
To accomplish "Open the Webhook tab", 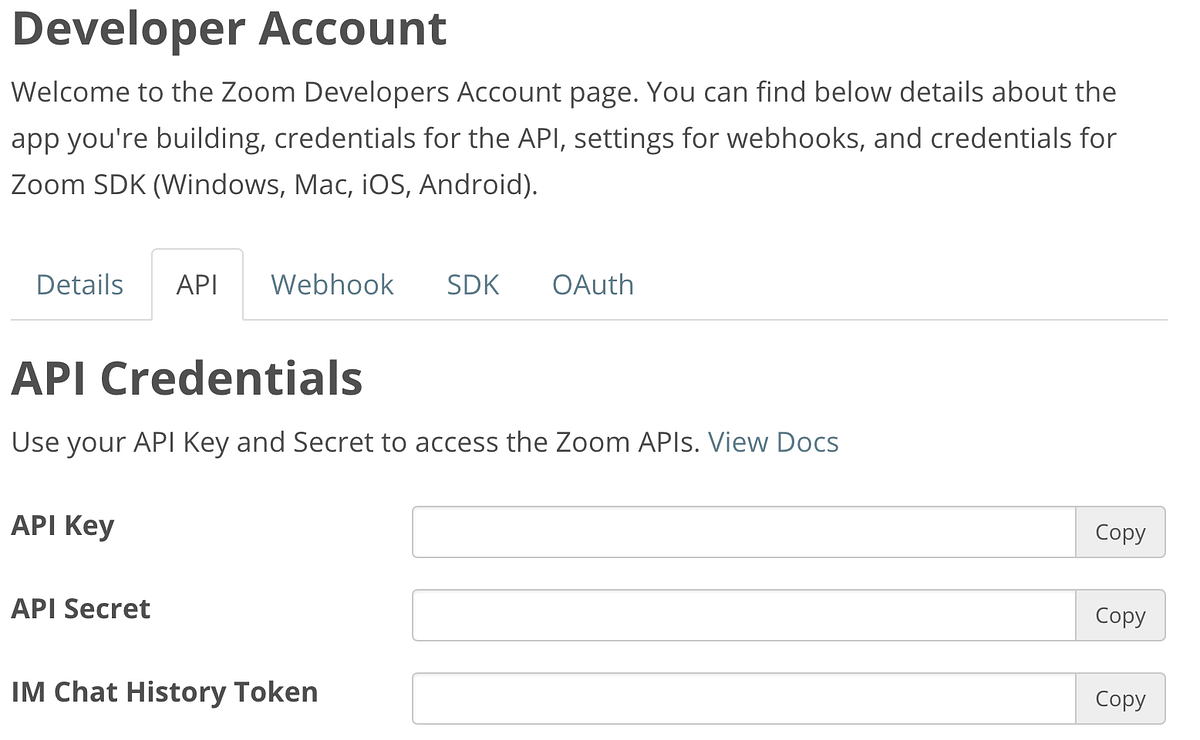I will [x=331, y=284].
